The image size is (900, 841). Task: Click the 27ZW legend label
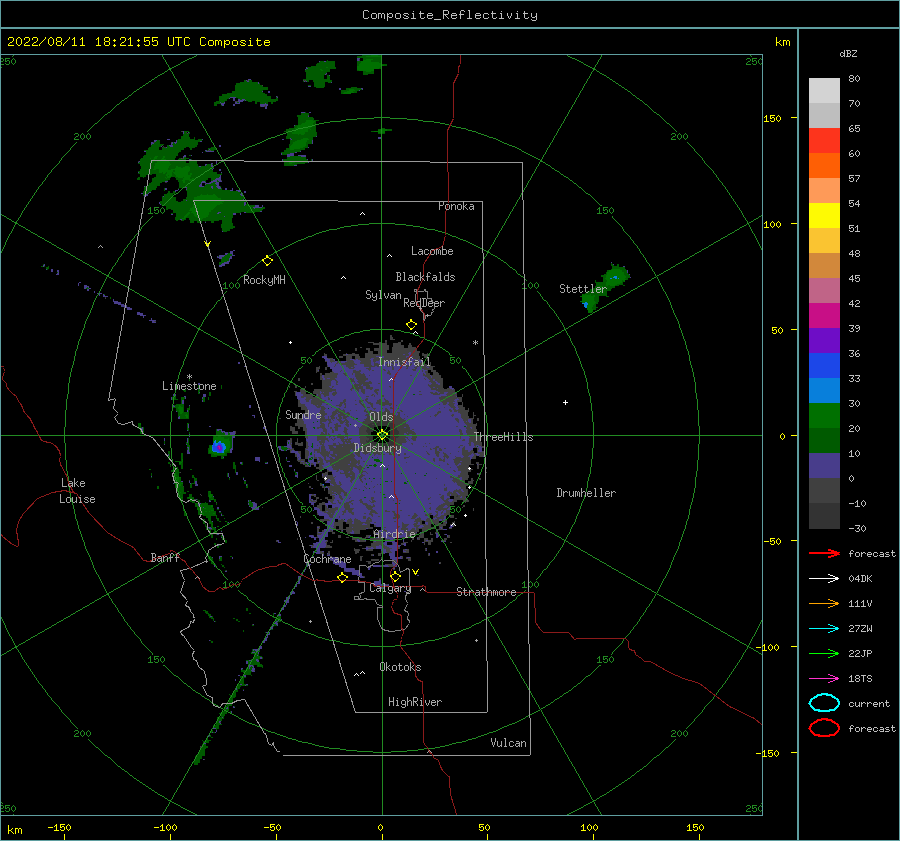pyautogui.click(x=860, y=629)
